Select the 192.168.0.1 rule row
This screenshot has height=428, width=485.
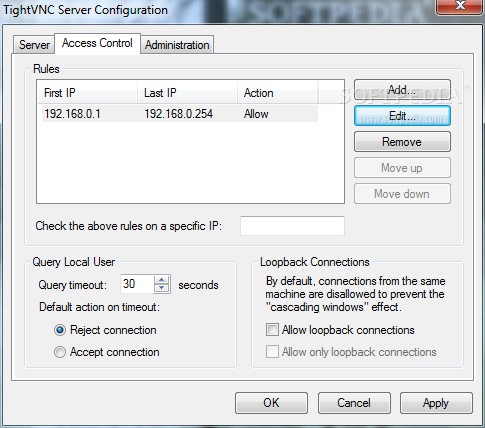coord(179,114)
